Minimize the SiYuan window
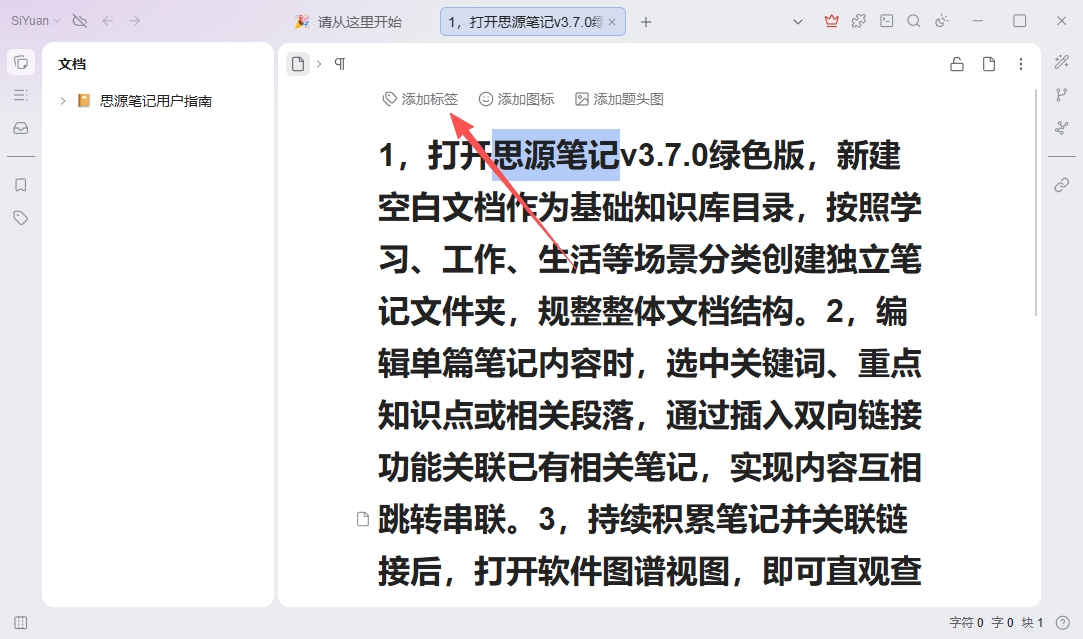 977,21
